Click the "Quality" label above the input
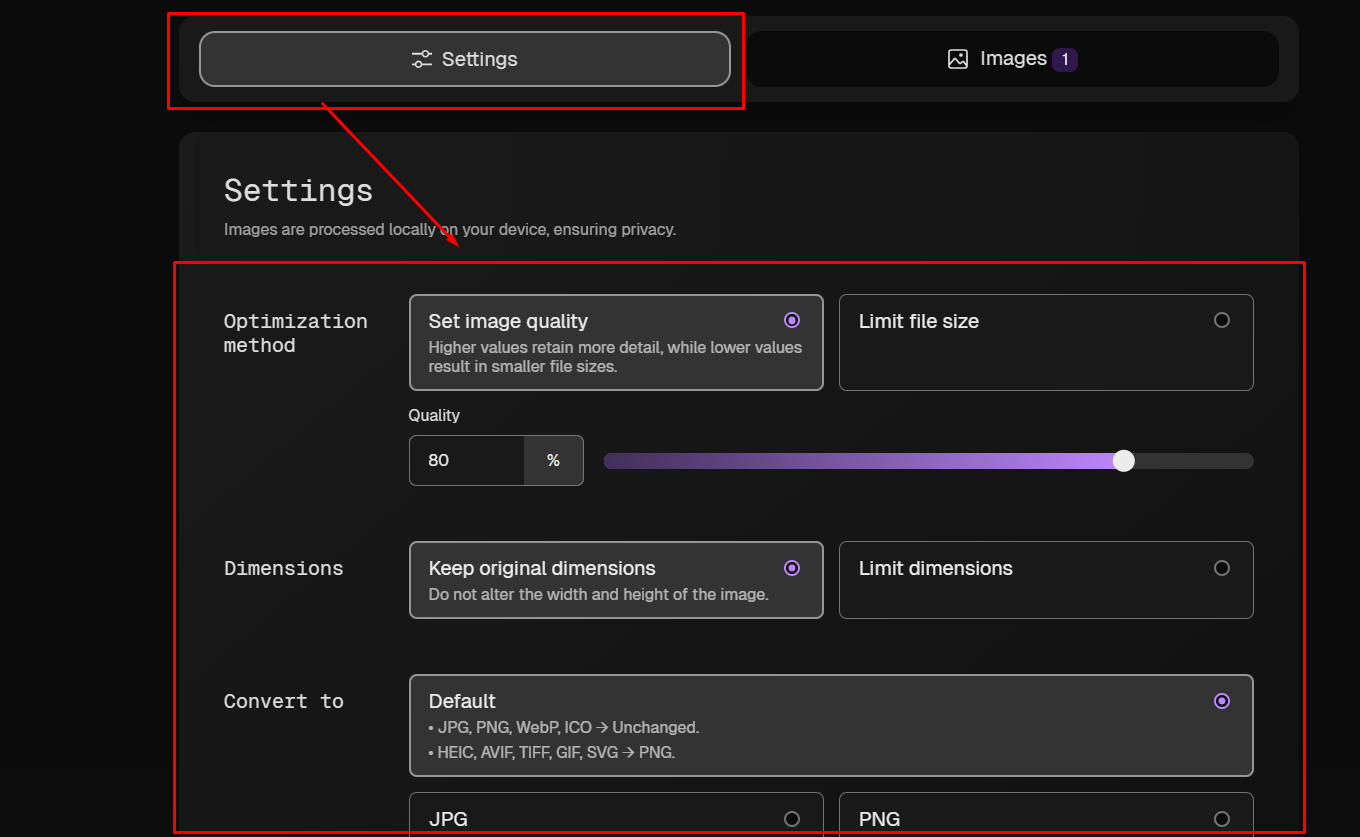Screen dimensions: 1360x837 click(x=434, y=415)
